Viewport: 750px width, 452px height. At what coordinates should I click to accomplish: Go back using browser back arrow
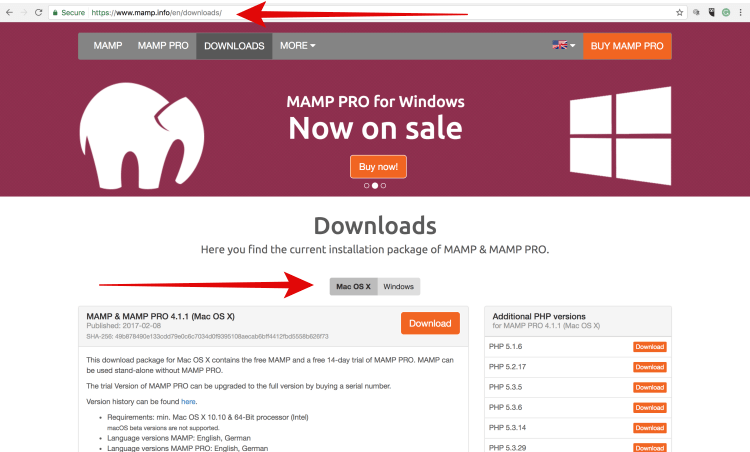[10, 12]
